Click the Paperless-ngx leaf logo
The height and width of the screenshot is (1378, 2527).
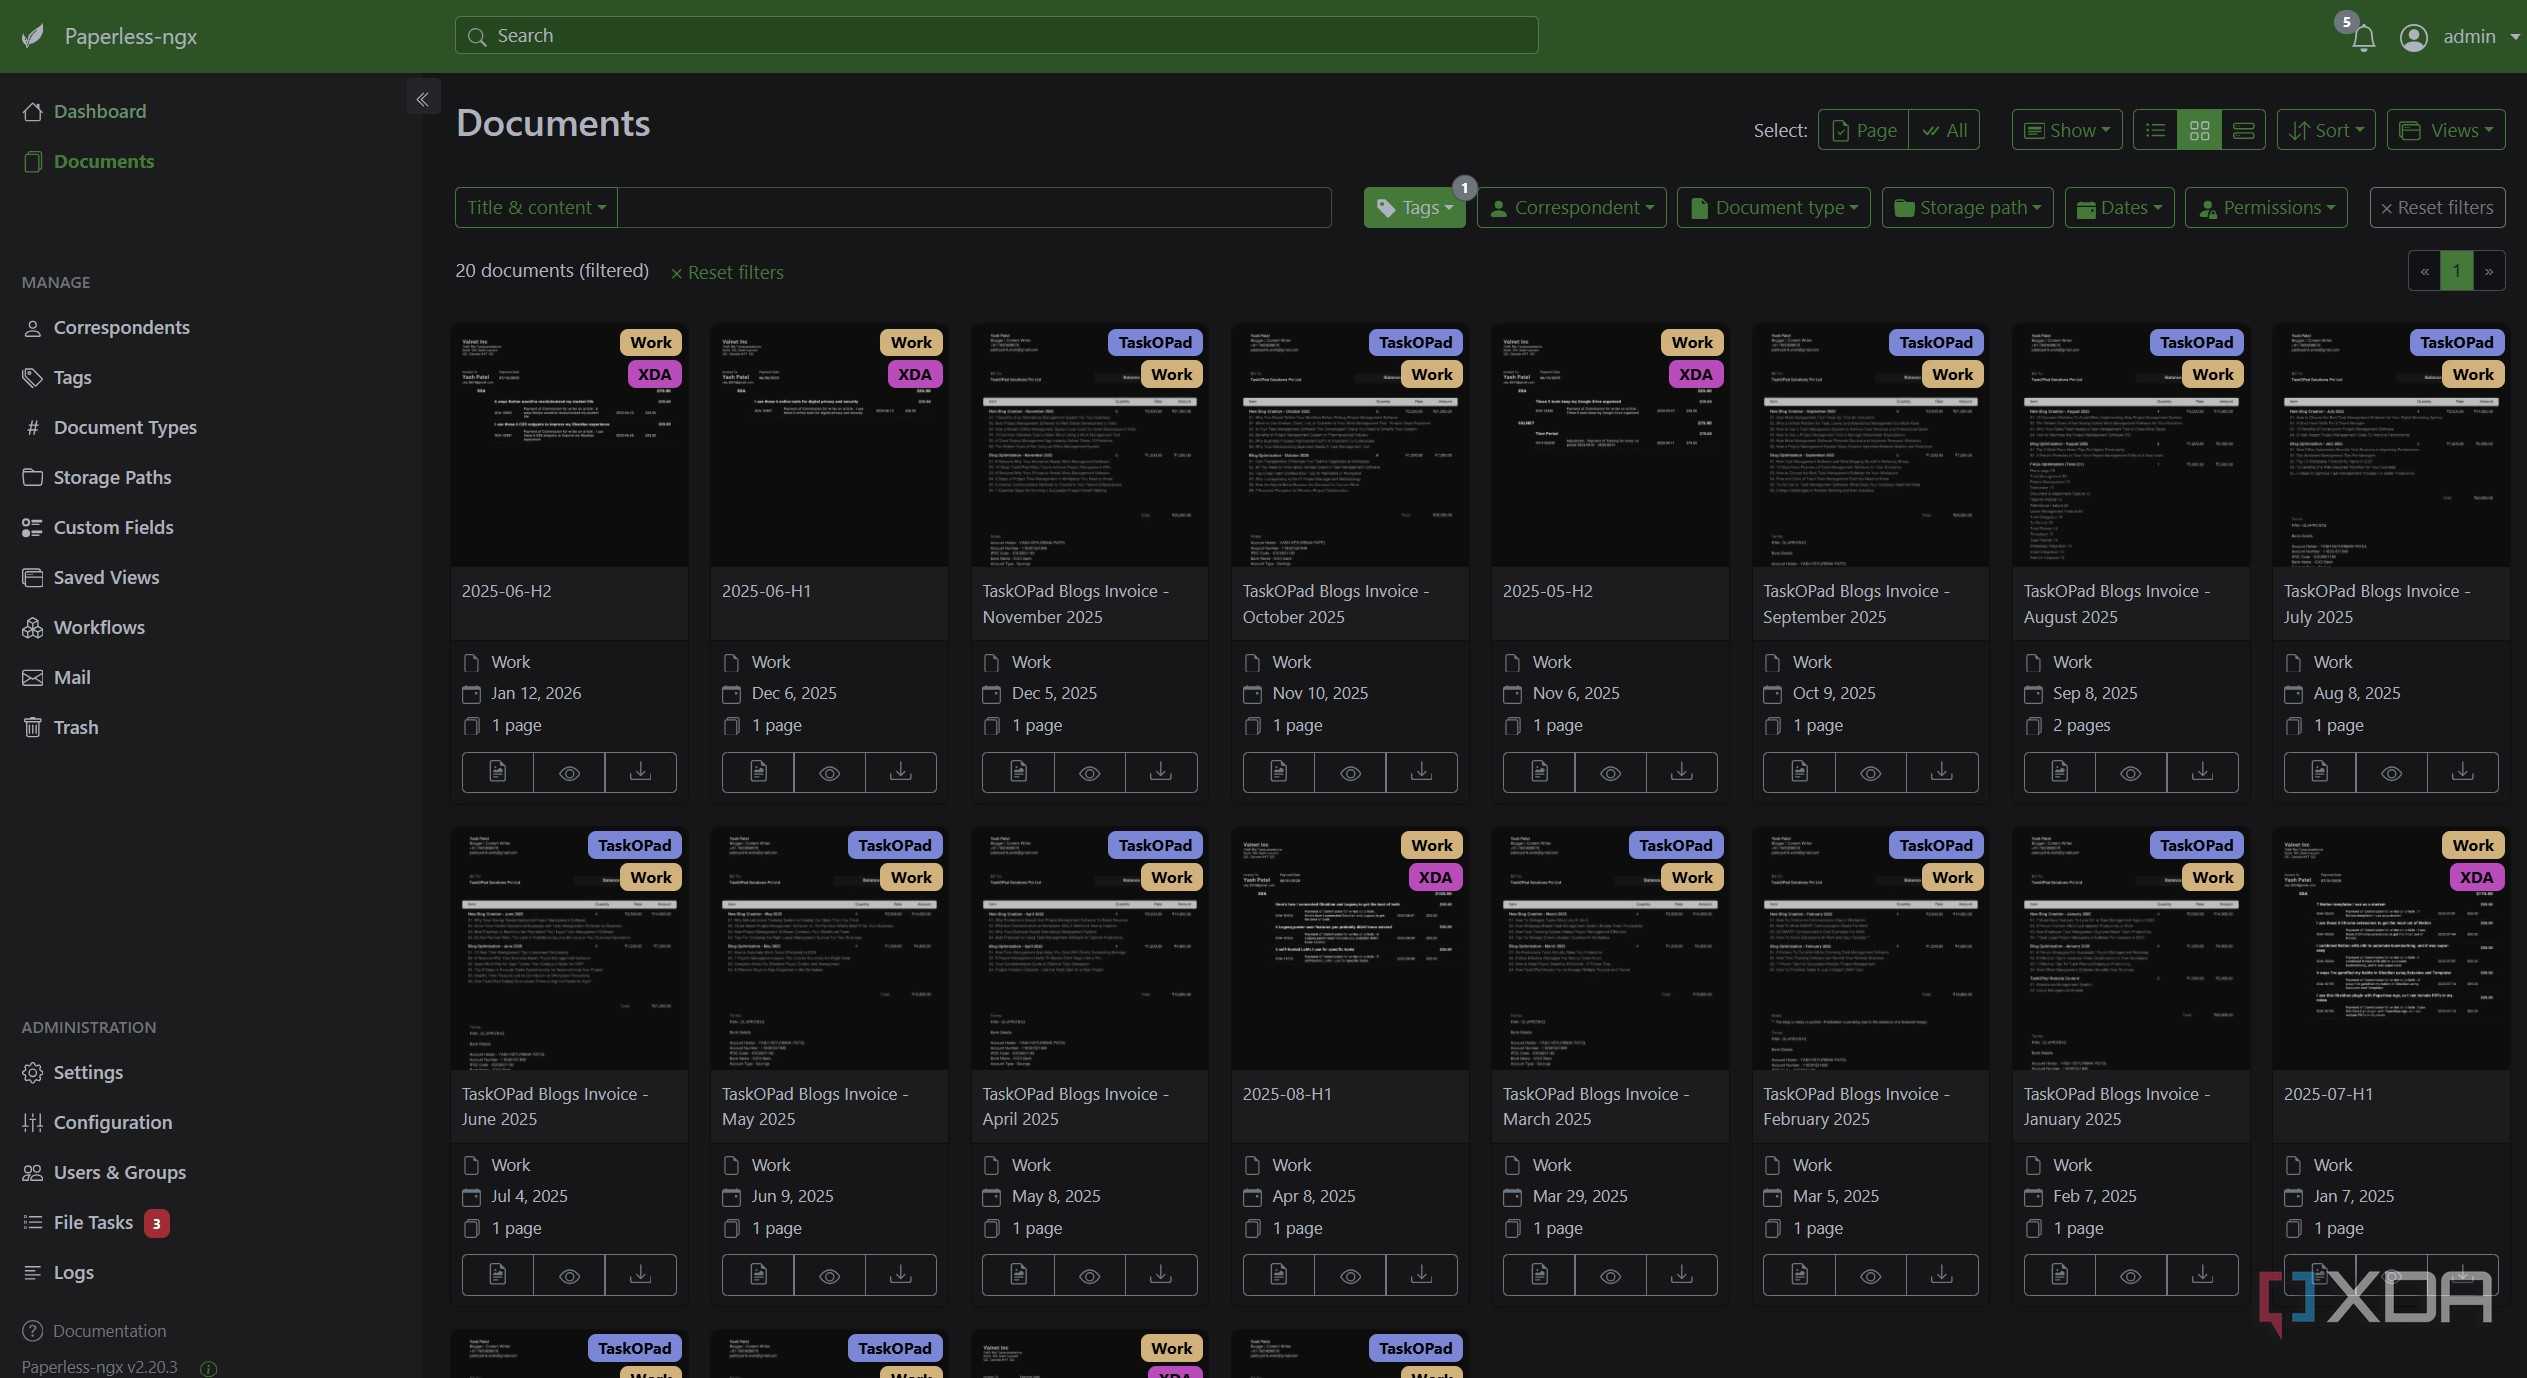(33, 37)
